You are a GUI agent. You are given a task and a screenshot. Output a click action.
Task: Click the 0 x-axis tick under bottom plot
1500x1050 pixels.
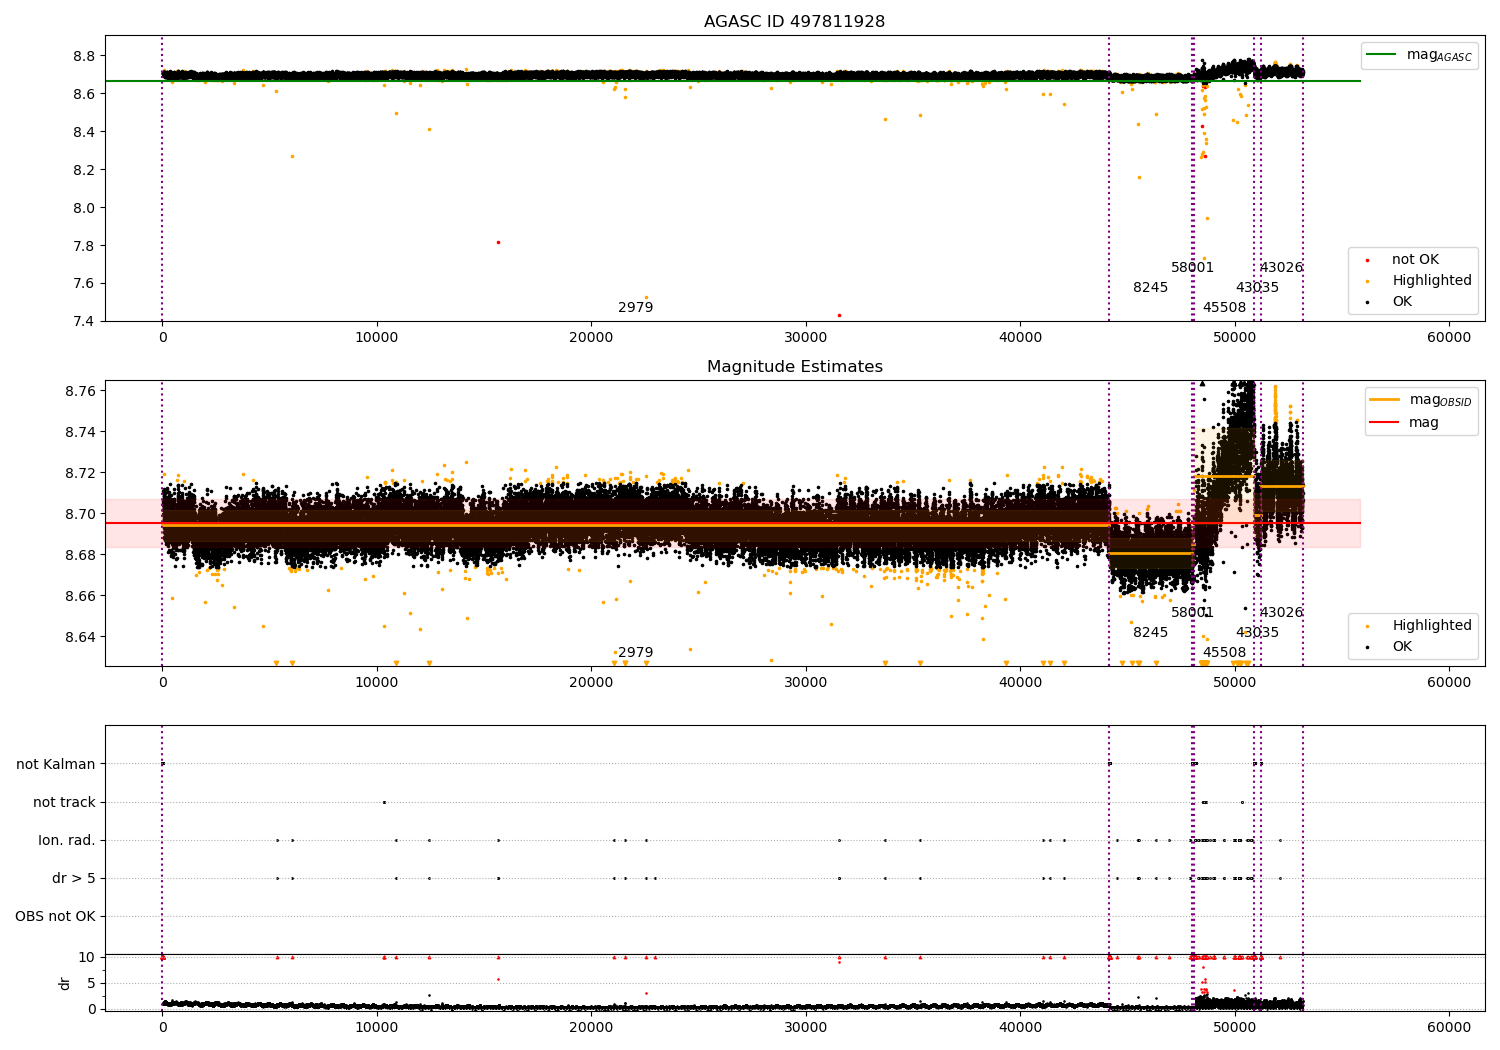point(162,1028)
